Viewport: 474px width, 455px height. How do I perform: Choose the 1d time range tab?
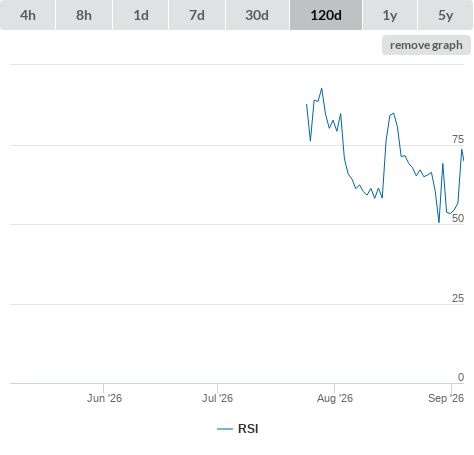pyautogui.click(x=141, y=15)
